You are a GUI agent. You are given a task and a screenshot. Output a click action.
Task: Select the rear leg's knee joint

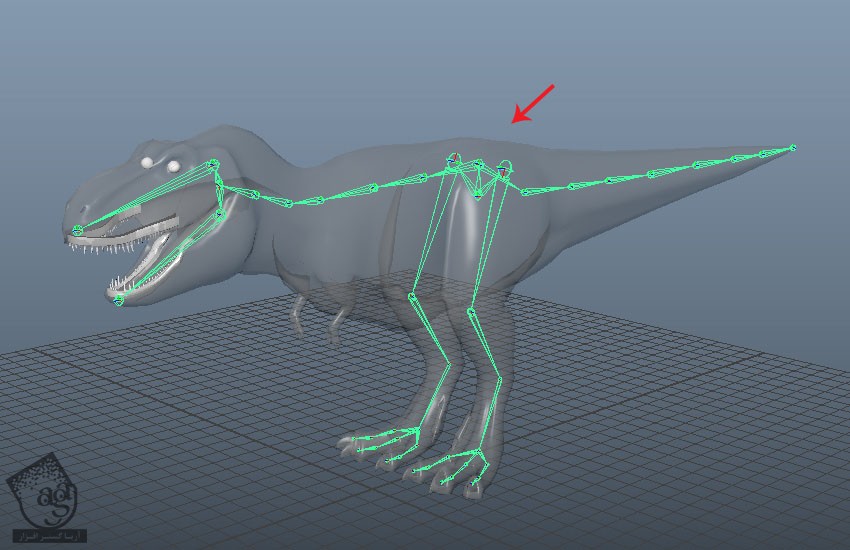point(470,312)
